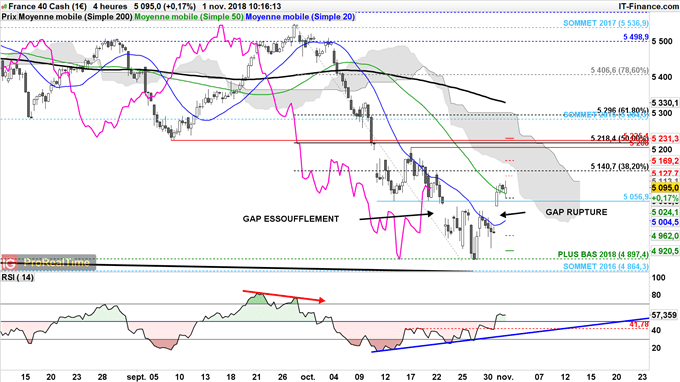The image size is (680, 382).
Task: Select the 5 296 (61,80%) Fibonacci label
Action: [x=623, y=110]
